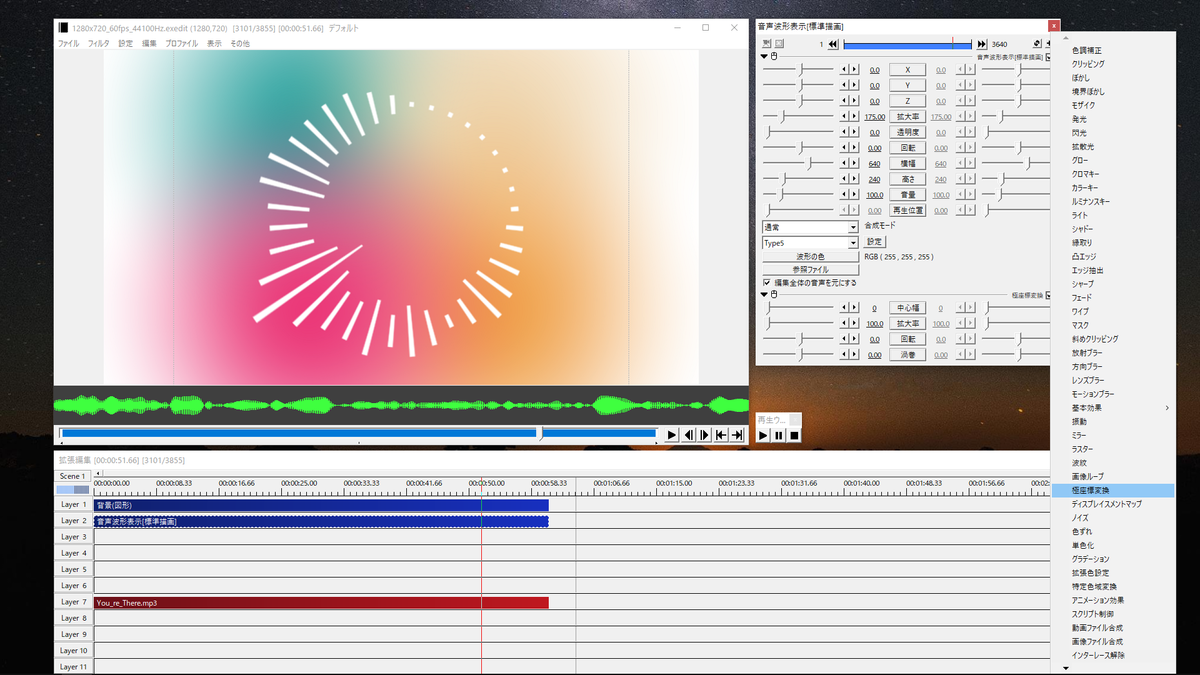Viewport: 1200px width, 675px height.
Task: Select the 音声波形表示[標準描画] timeline object
Action: click(321, 521)
